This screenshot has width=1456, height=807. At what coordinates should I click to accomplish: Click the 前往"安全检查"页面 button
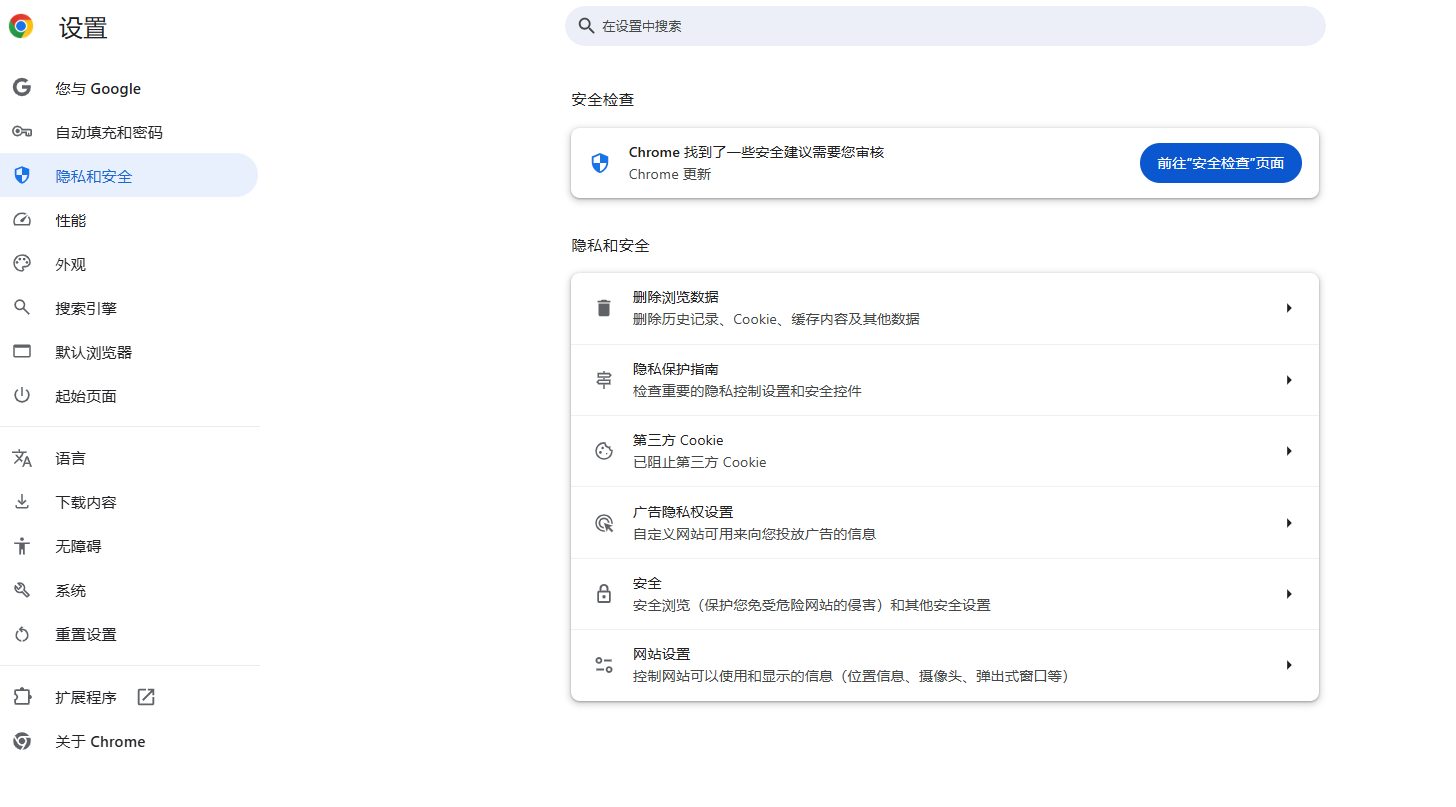[1220, 163]
